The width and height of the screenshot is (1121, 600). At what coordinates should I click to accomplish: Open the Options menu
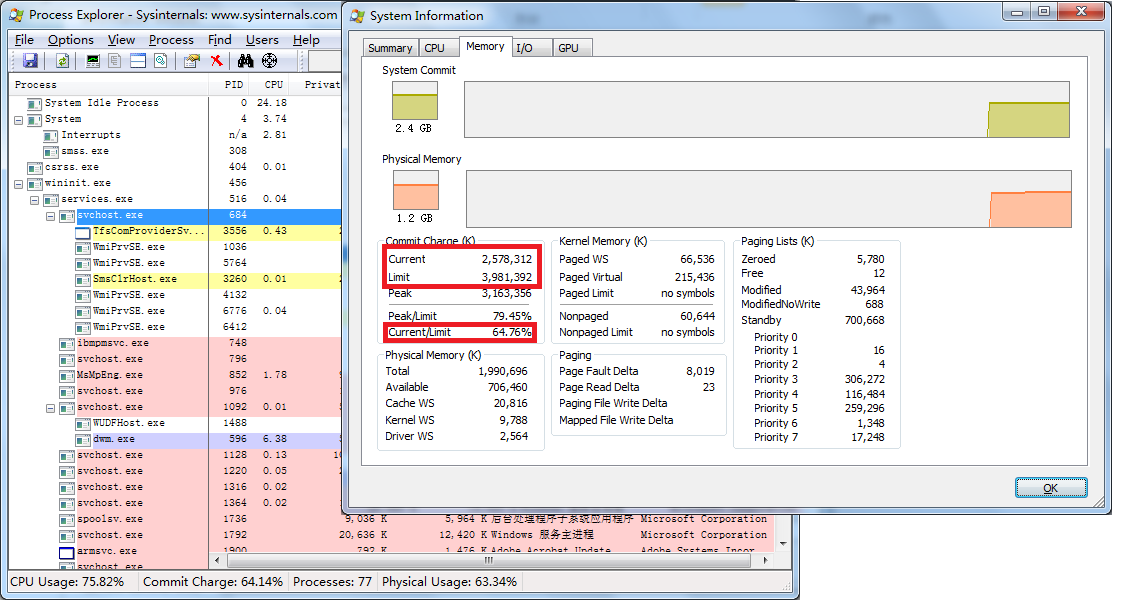tap(71, 40)
